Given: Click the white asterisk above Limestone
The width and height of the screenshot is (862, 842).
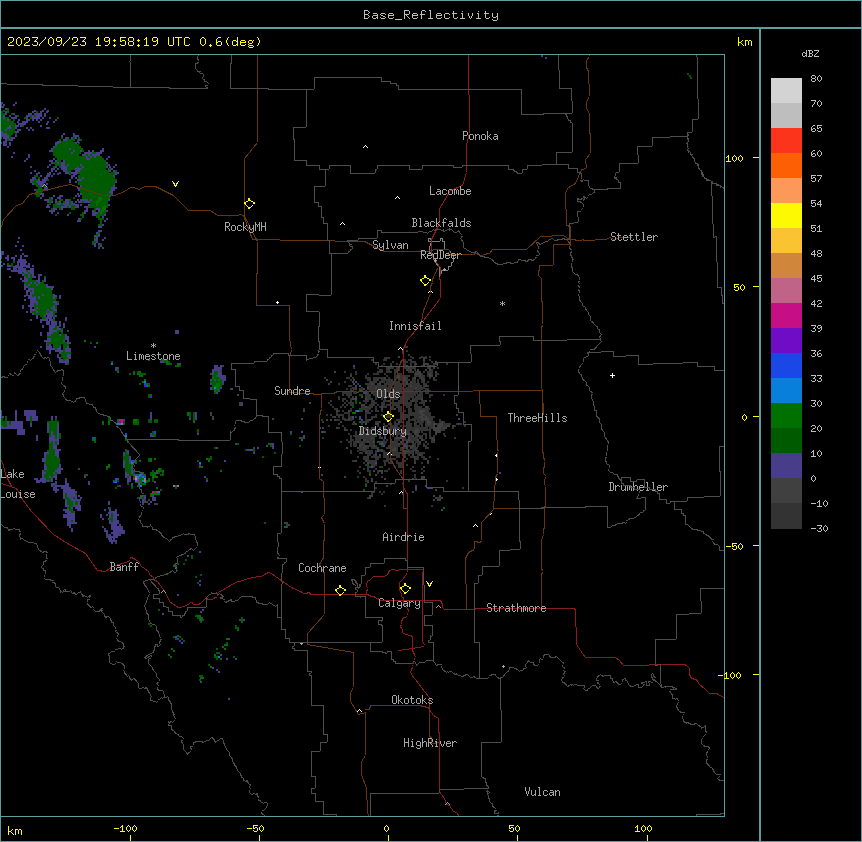Looking at the screenshot, I should 153,346.
